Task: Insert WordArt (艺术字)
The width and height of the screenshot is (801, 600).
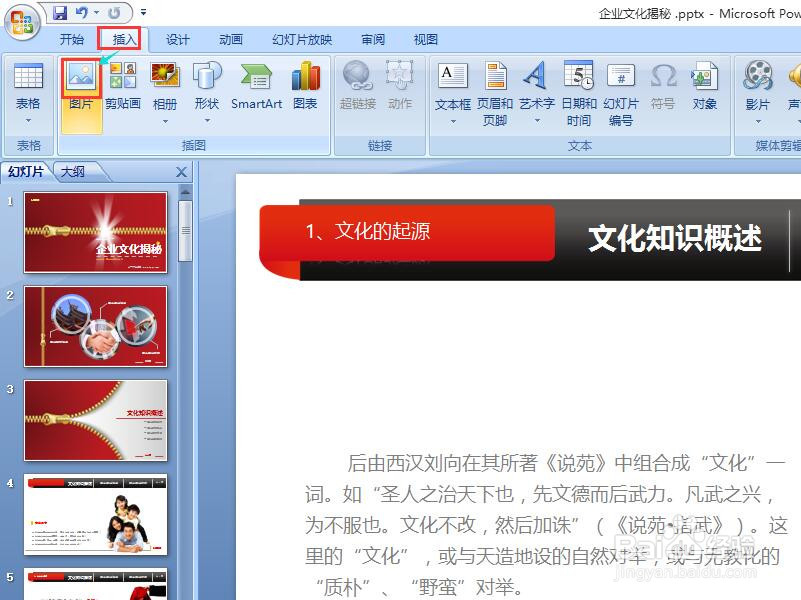Action: click(534, 90)
